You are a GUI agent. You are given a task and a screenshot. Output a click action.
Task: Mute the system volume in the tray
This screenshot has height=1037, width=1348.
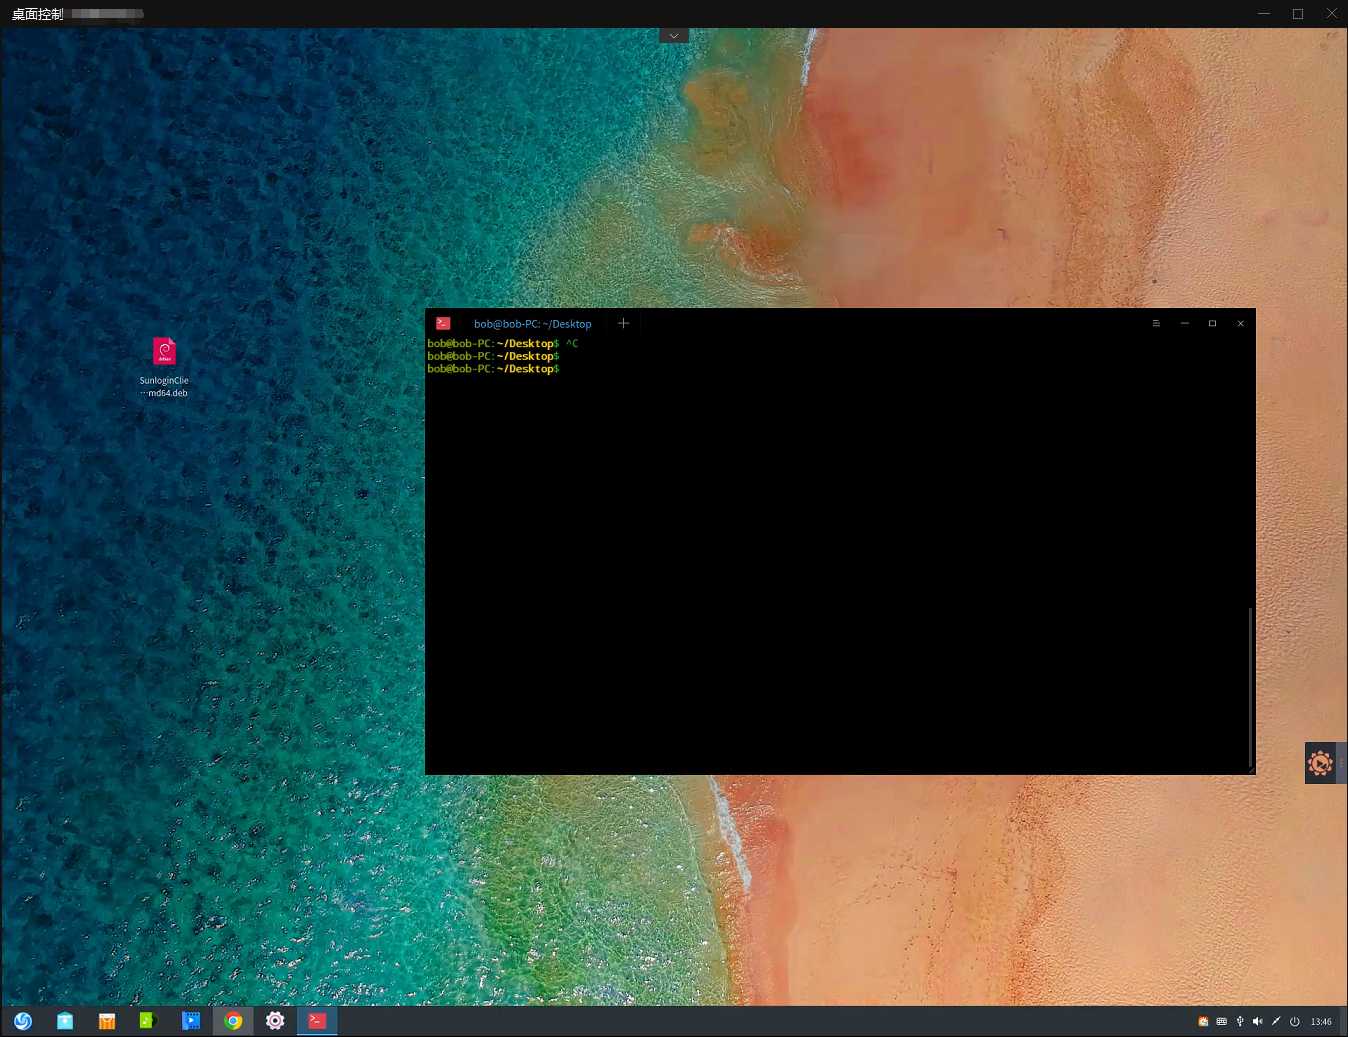(1258, 1021)
